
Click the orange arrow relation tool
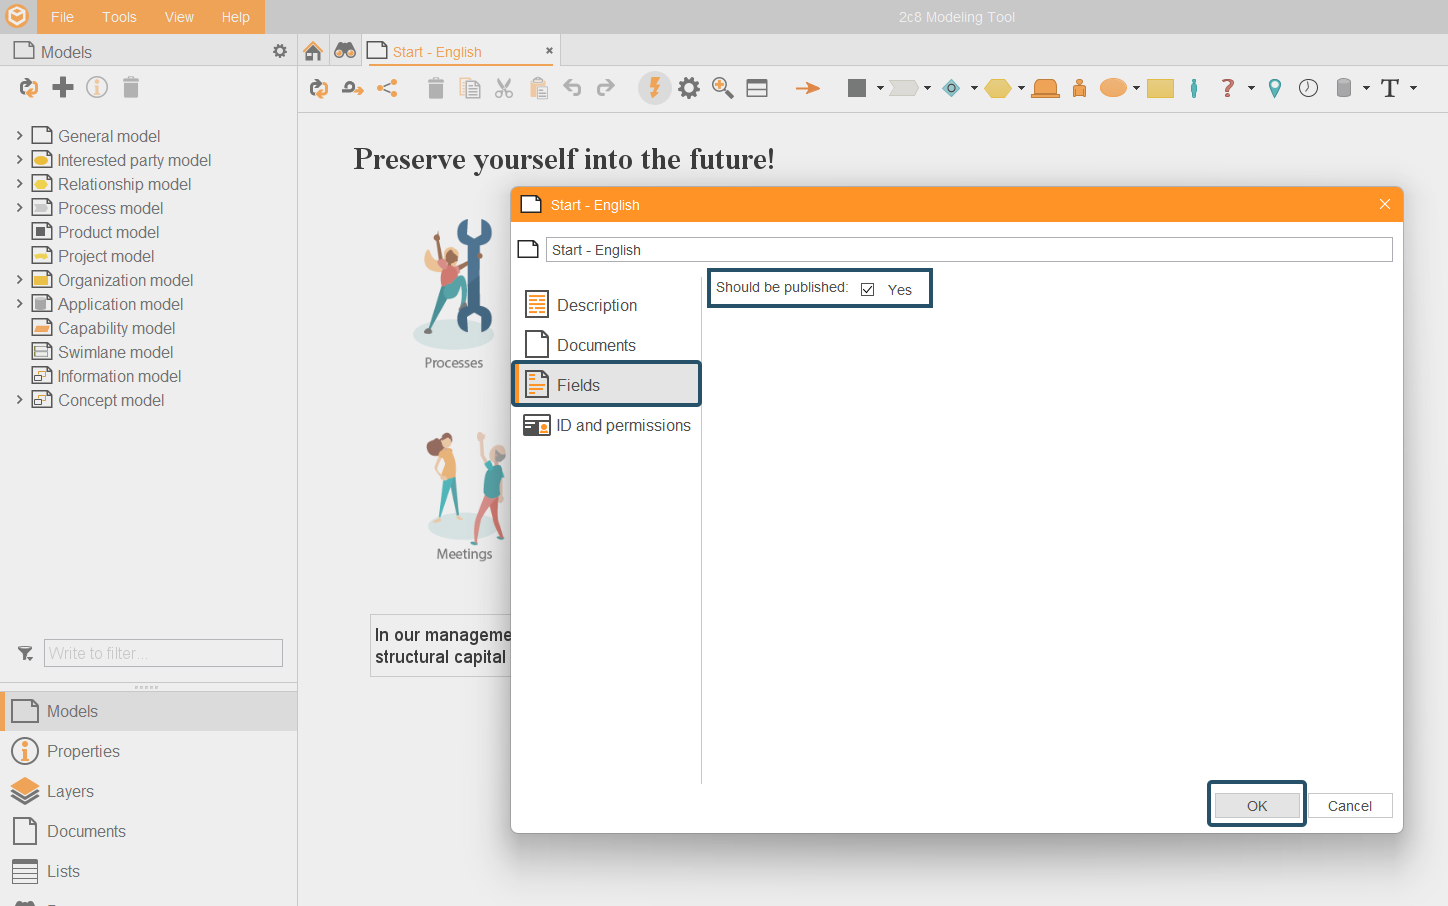pyautogui.click(x=807, y=88)
